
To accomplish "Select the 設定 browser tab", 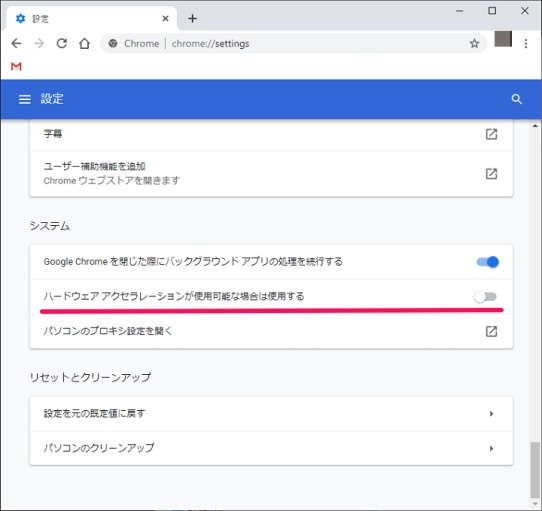I will pos(91,18).
